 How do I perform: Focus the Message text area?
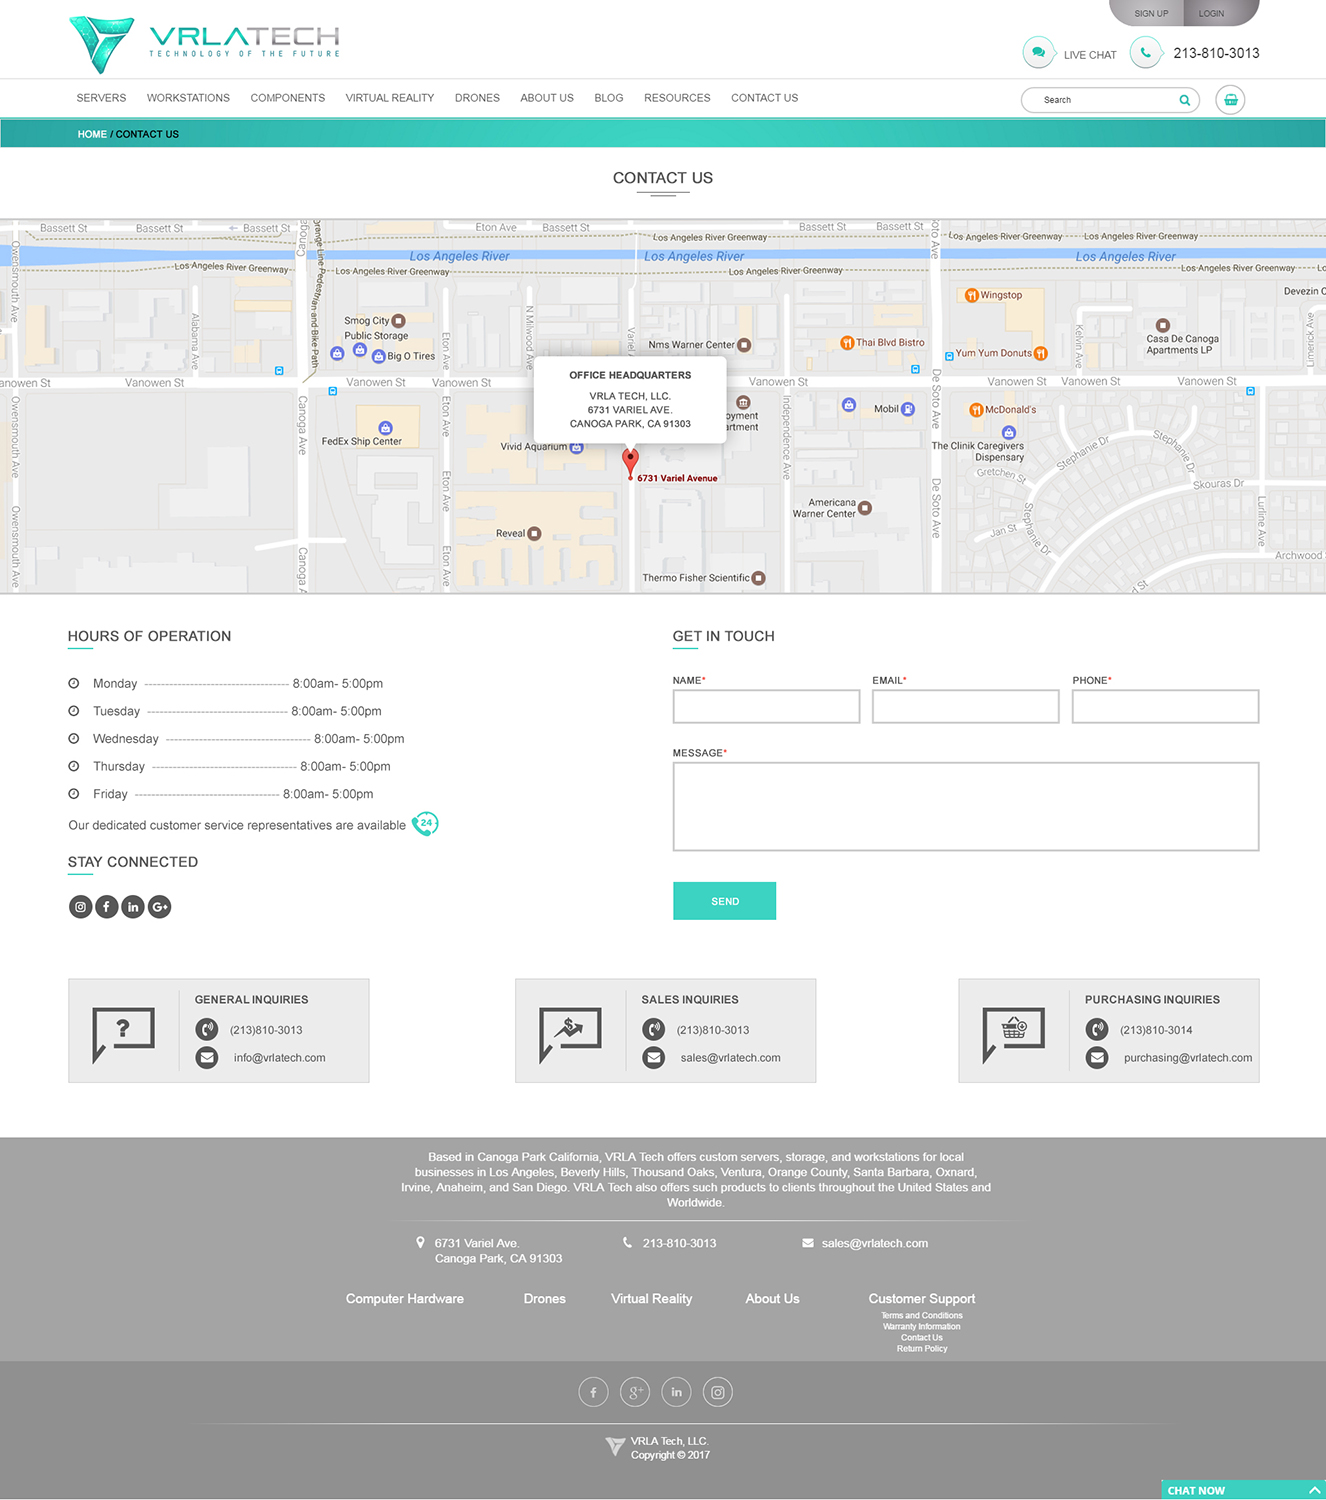coord(965,807)
